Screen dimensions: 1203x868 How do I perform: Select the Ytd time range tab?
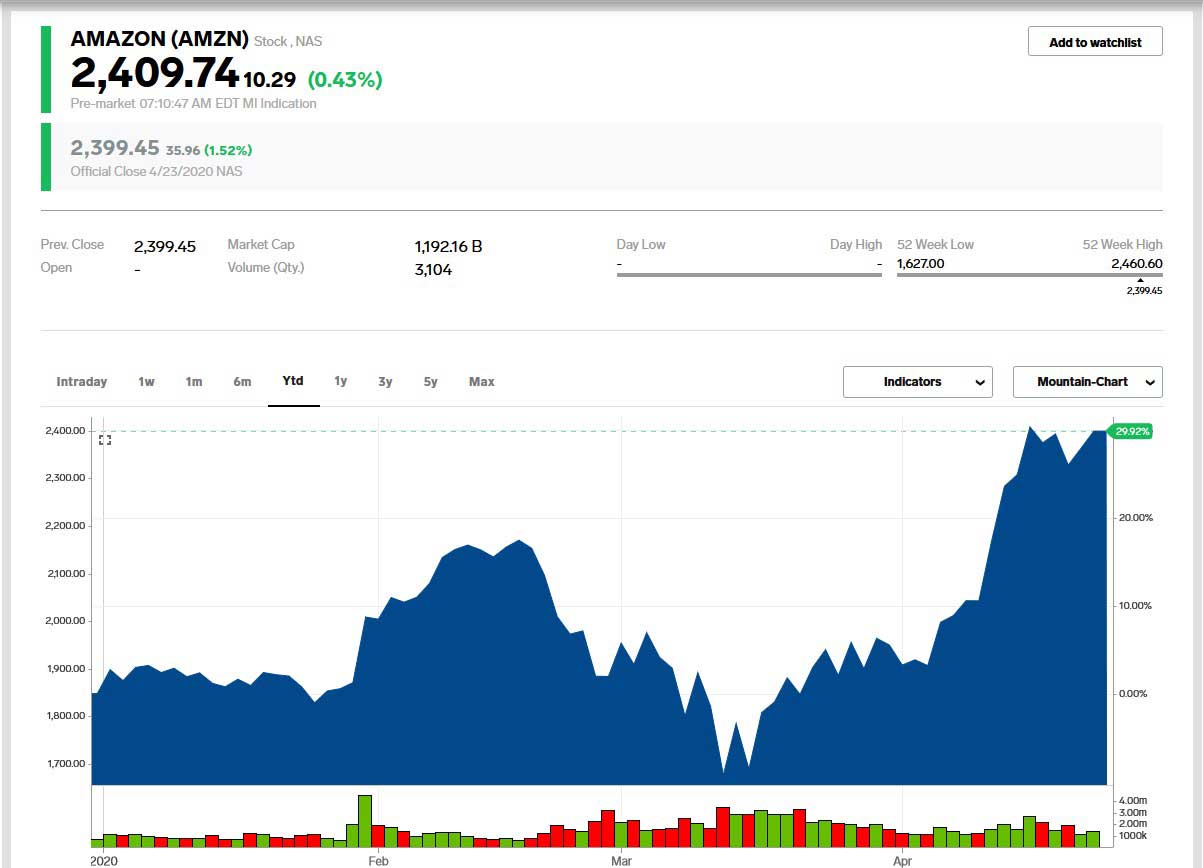pos(293,381)
